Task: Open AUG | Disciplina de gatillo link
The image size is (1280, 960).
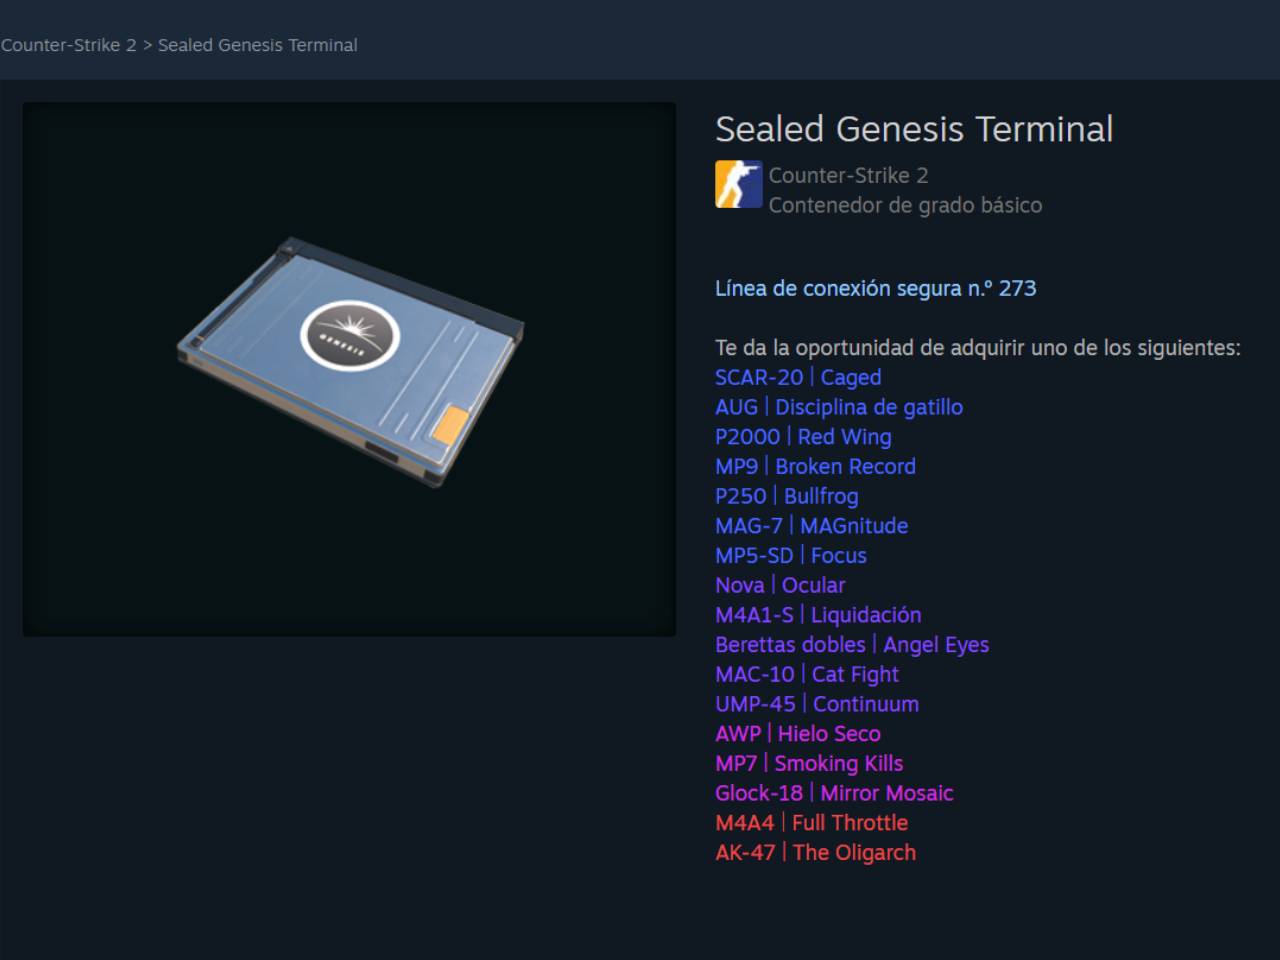Action: click(839, 407)
